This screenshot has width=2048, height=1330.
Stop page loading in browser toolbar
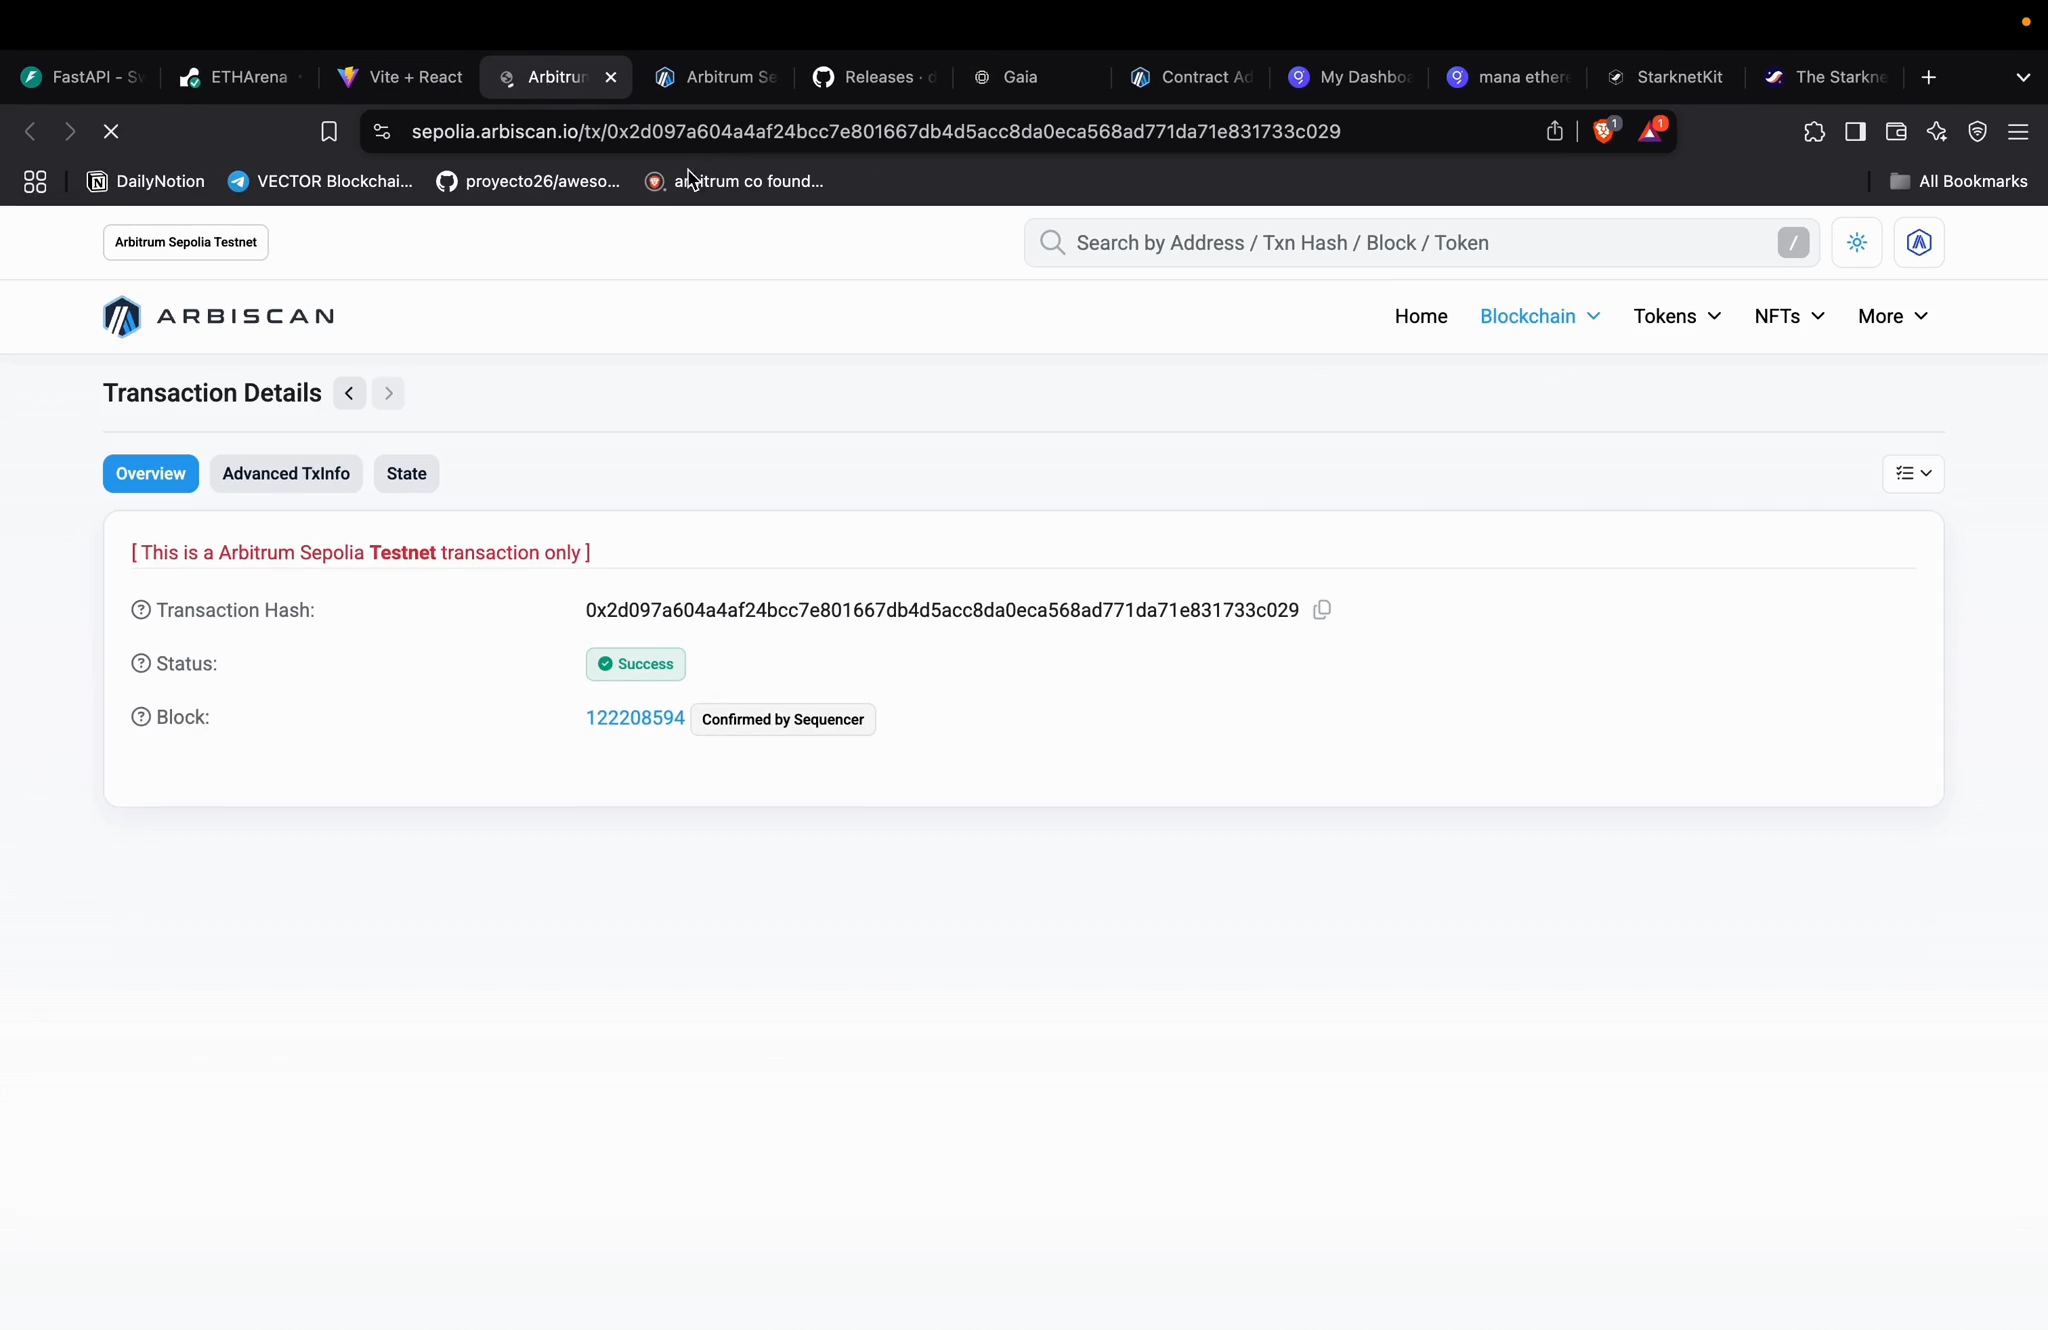pyautogui.click(x=111, y=131)
